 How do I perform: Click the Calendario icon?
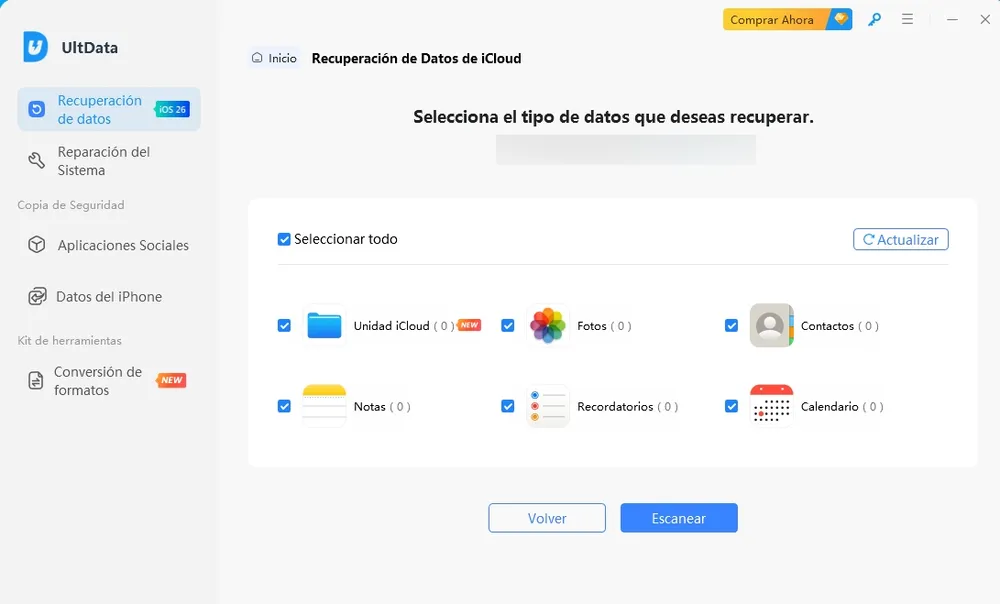771,406
